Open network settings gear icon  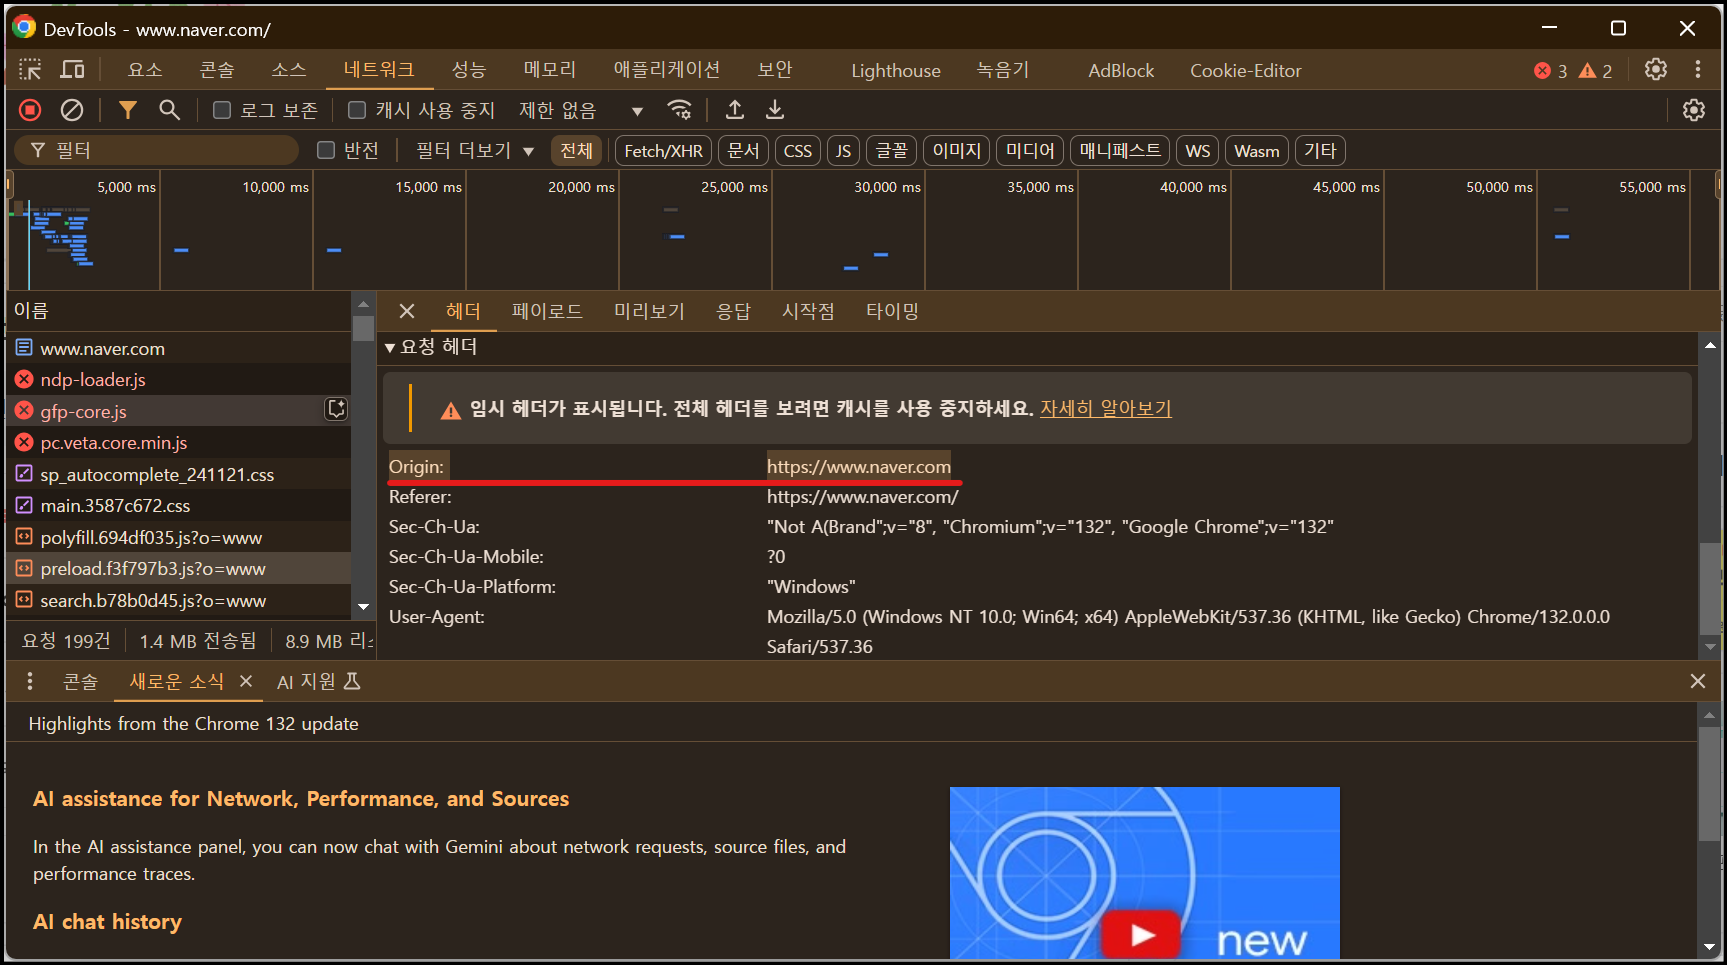tap(1693, 110)
